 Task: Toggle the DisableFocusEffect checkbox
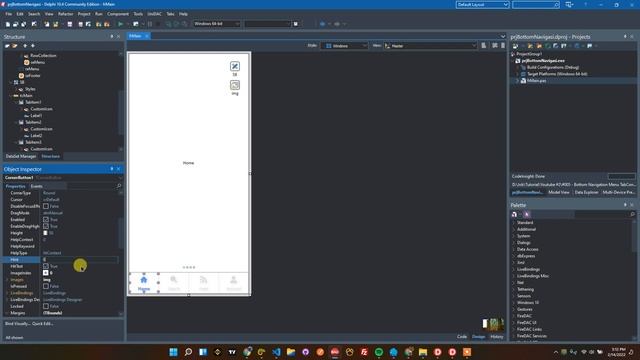[46, 206]
